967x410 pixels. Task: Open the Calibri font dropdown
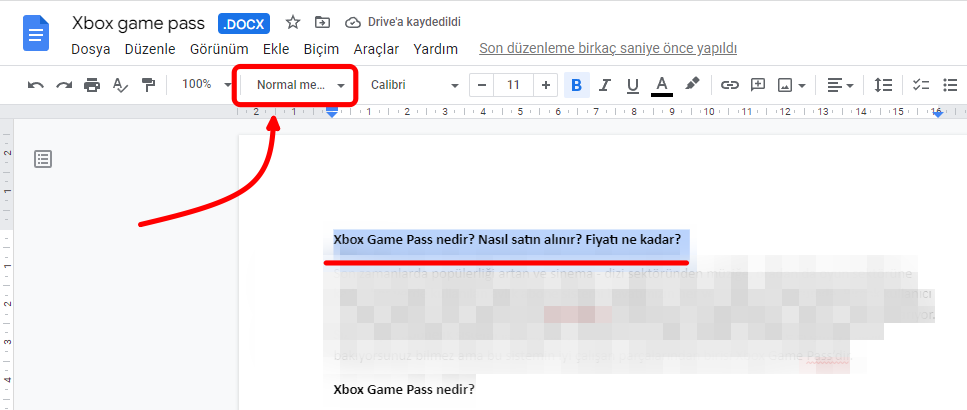coord(415,85)
